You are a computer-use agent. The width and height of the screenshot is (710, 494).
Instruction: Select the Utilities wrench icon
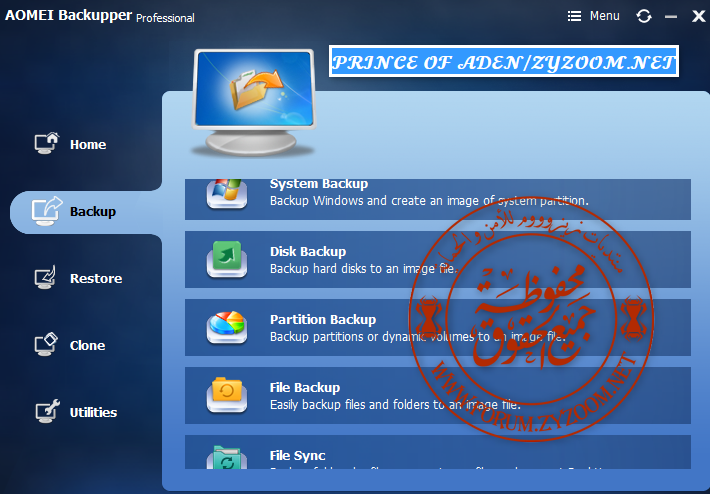47,411
